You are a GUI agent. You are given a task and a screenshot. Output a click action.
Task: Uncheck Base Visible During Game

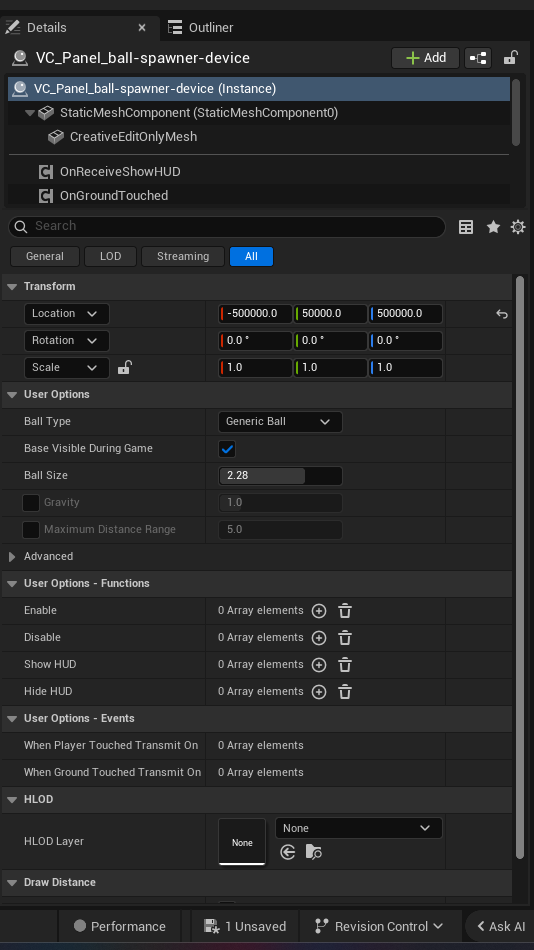tap(227, 449)
